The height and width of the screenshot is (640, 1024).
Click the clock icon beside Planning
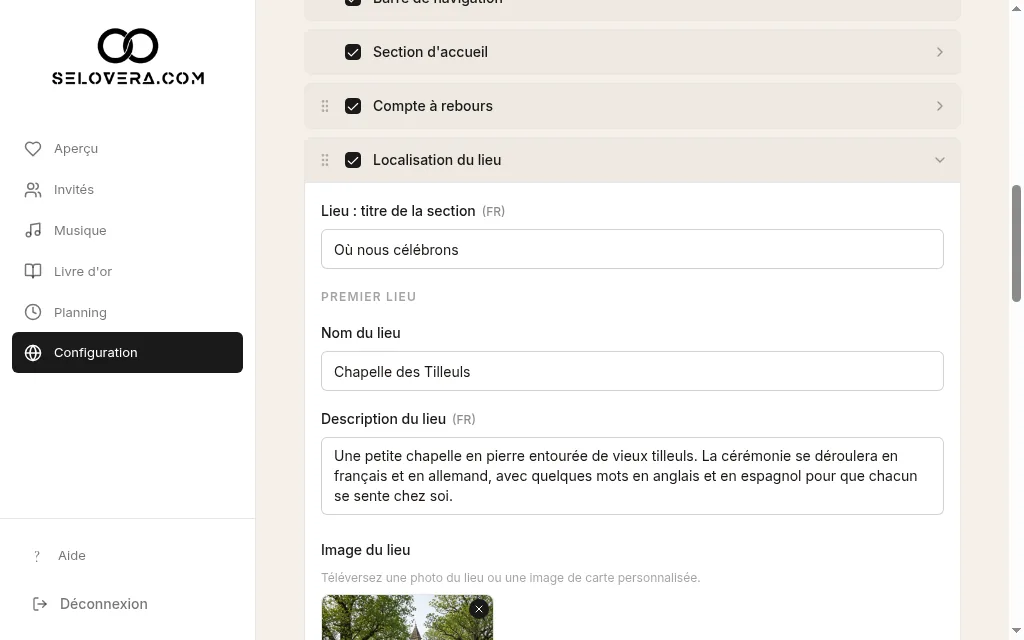[x=33, y=312]
